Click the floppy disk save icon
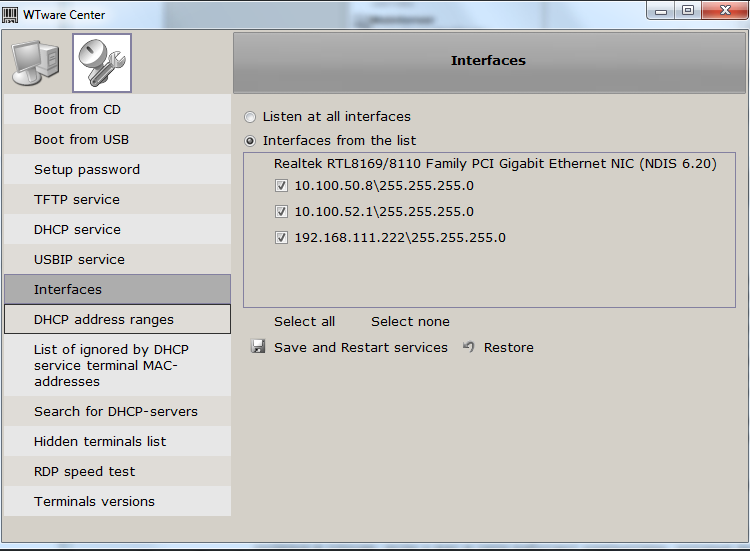This screenshot has height=551, width=750. coord(259,347)
